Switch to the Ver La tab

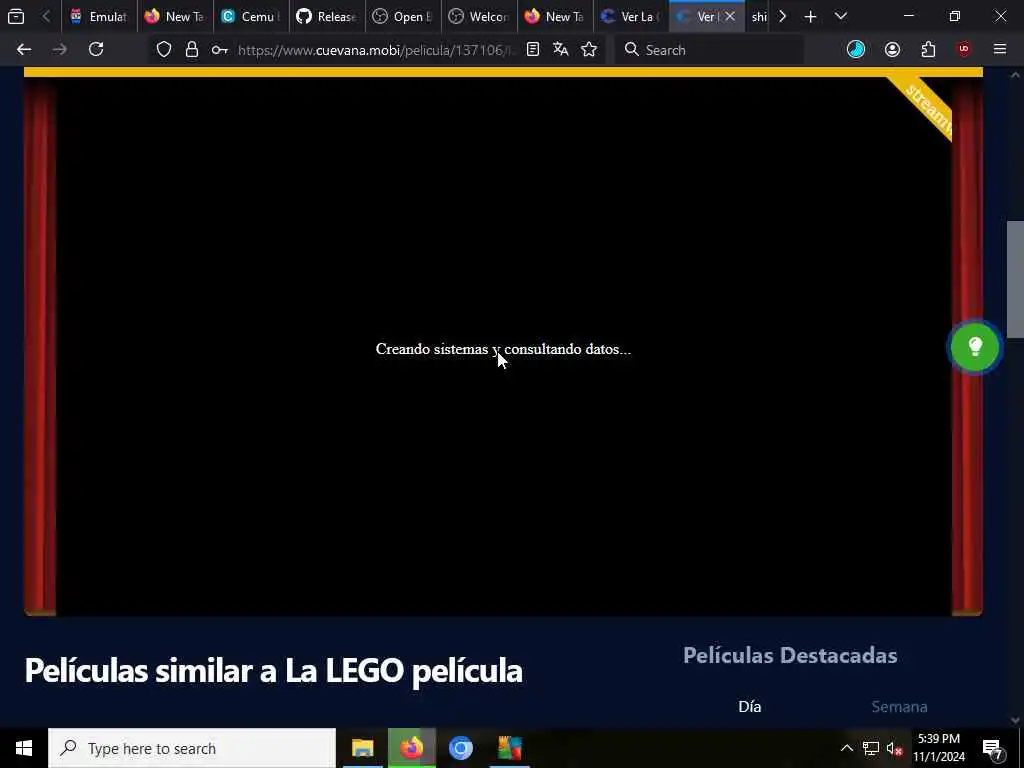[x=631, y=16]
